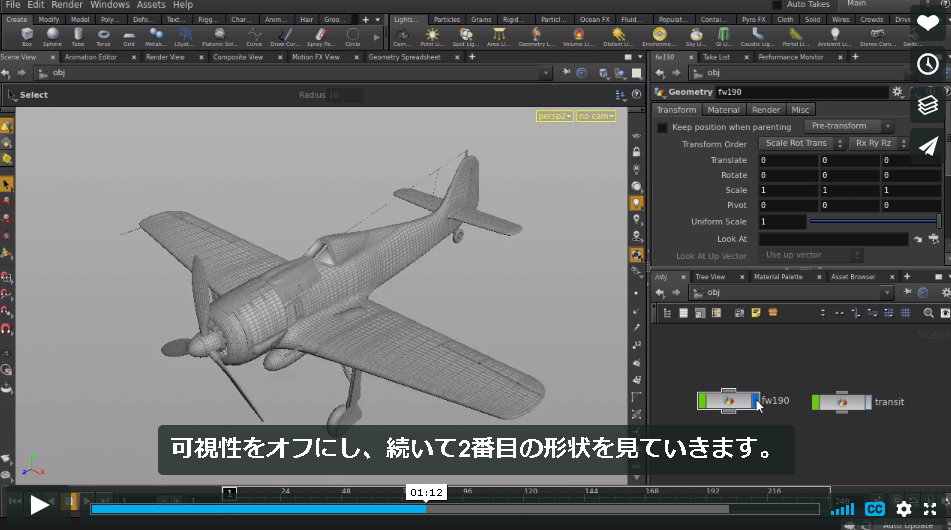
Task: Select the Platonic Solids shelf tool
Action: pyautogui.click(x=220, y=36)
